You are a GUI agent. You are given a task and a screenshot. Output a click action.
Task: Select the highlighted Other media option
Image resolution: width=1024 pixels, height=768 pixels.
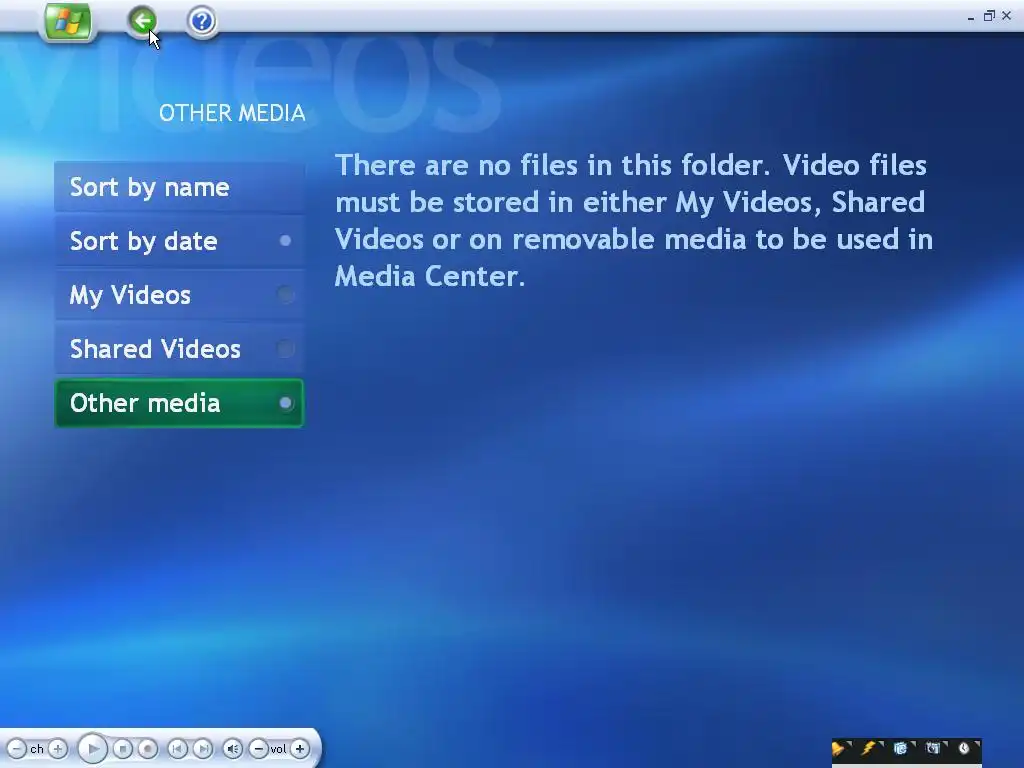(179, 403)
